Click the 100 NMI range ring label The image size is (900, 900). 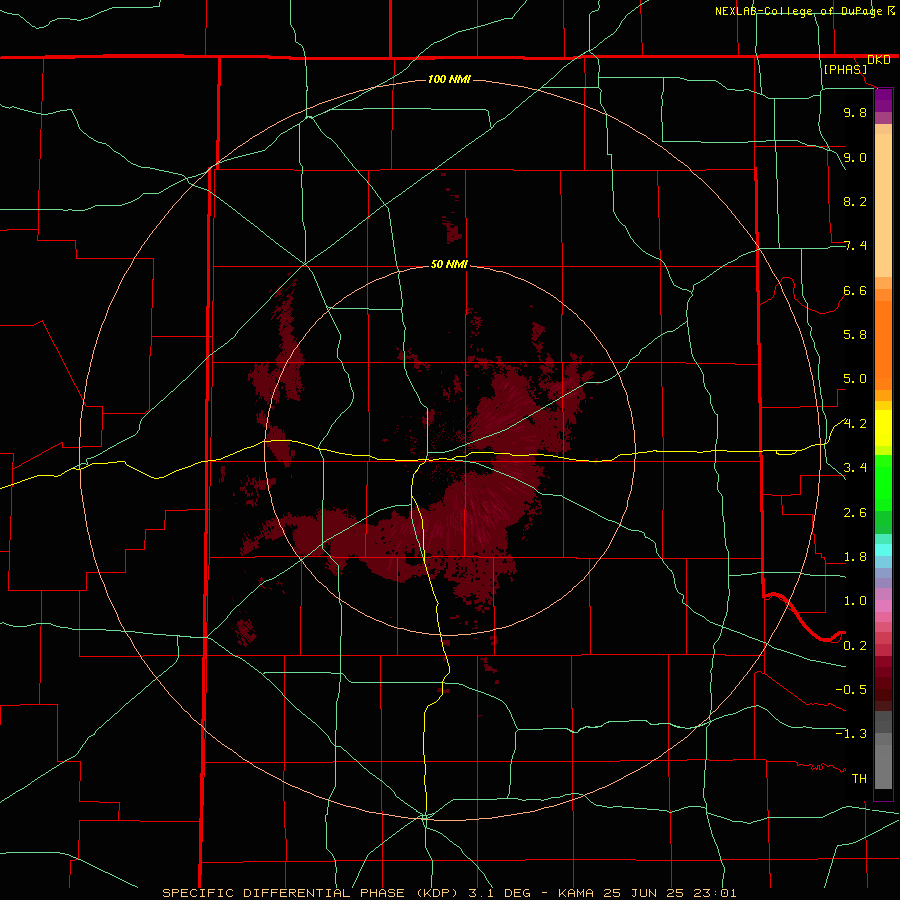coord(449,79)
